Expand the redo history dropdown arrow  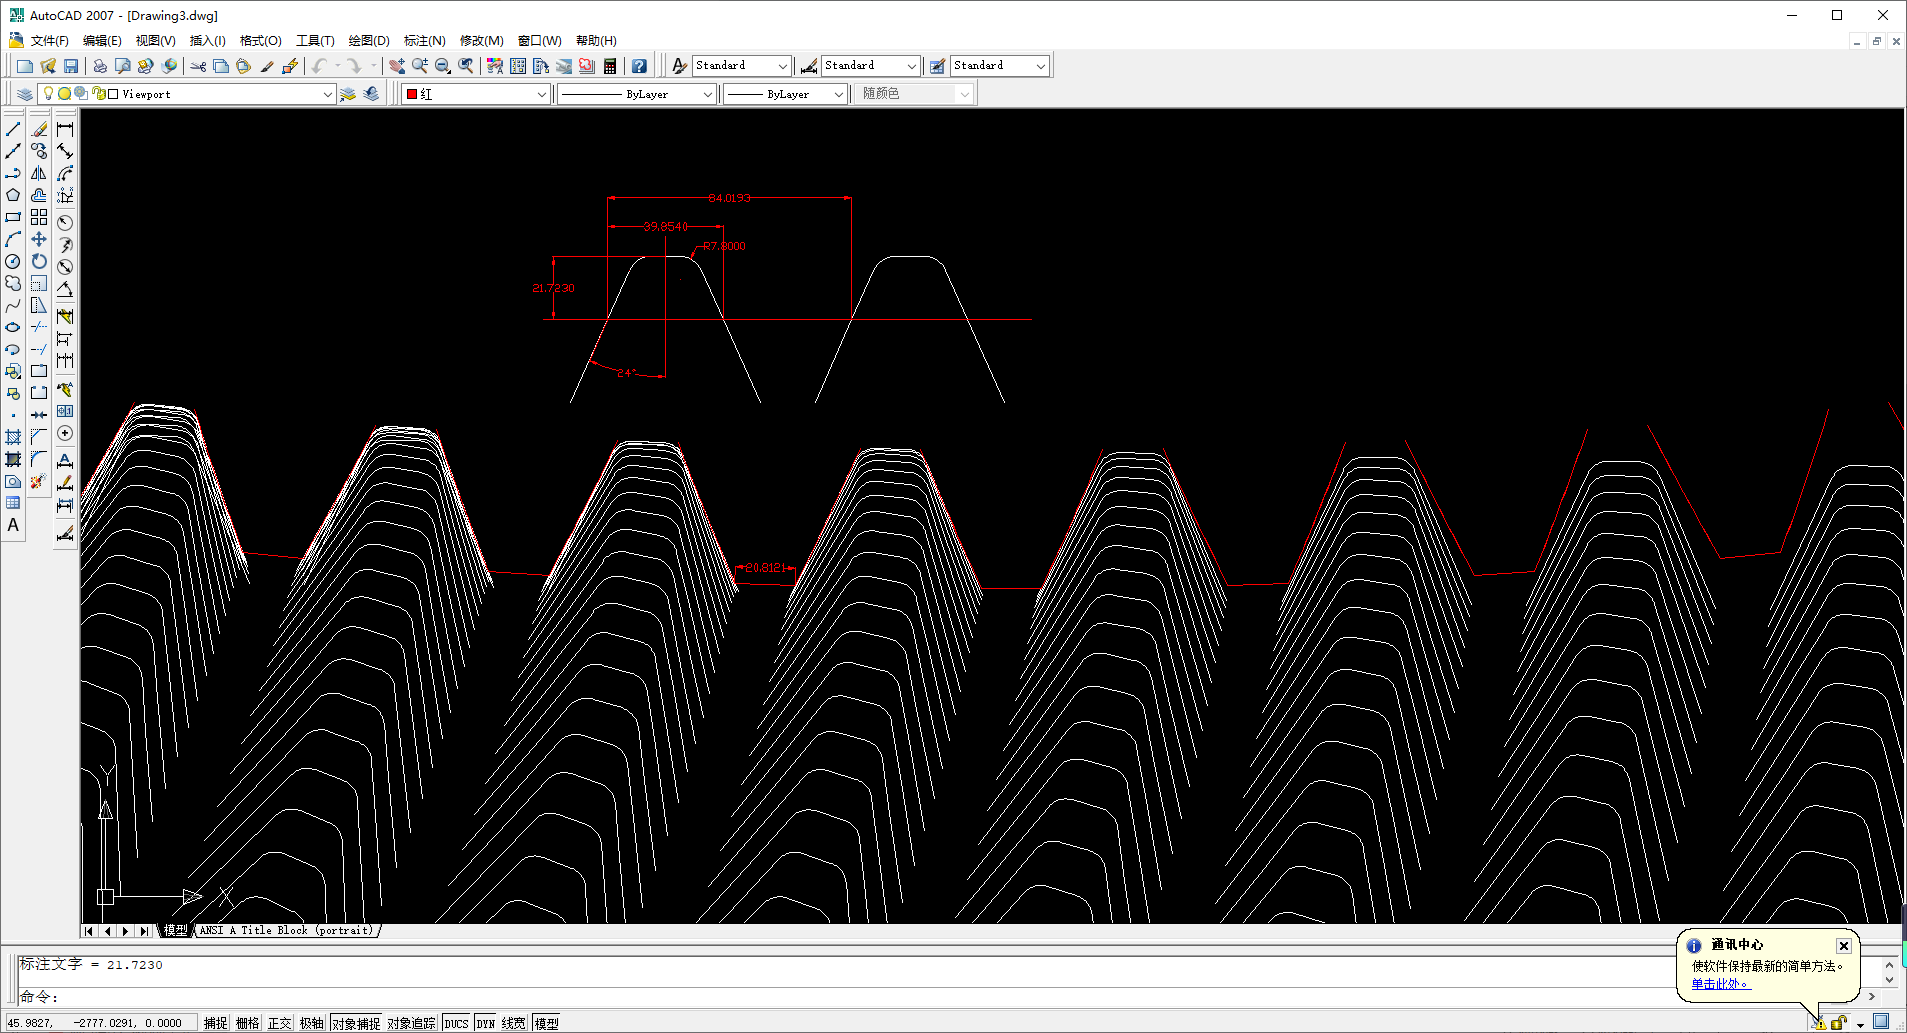coord(374,66)
